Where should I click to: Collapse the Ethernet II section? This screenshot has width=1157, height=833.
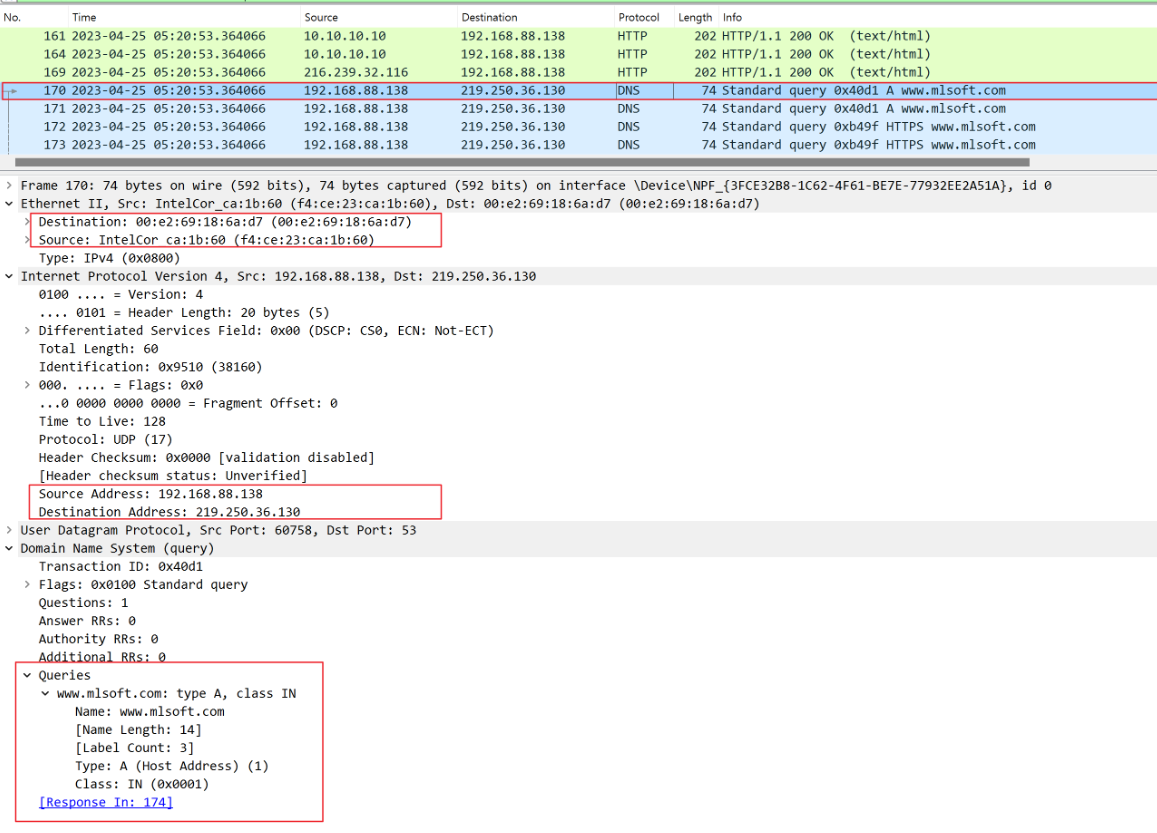point(9,204)
